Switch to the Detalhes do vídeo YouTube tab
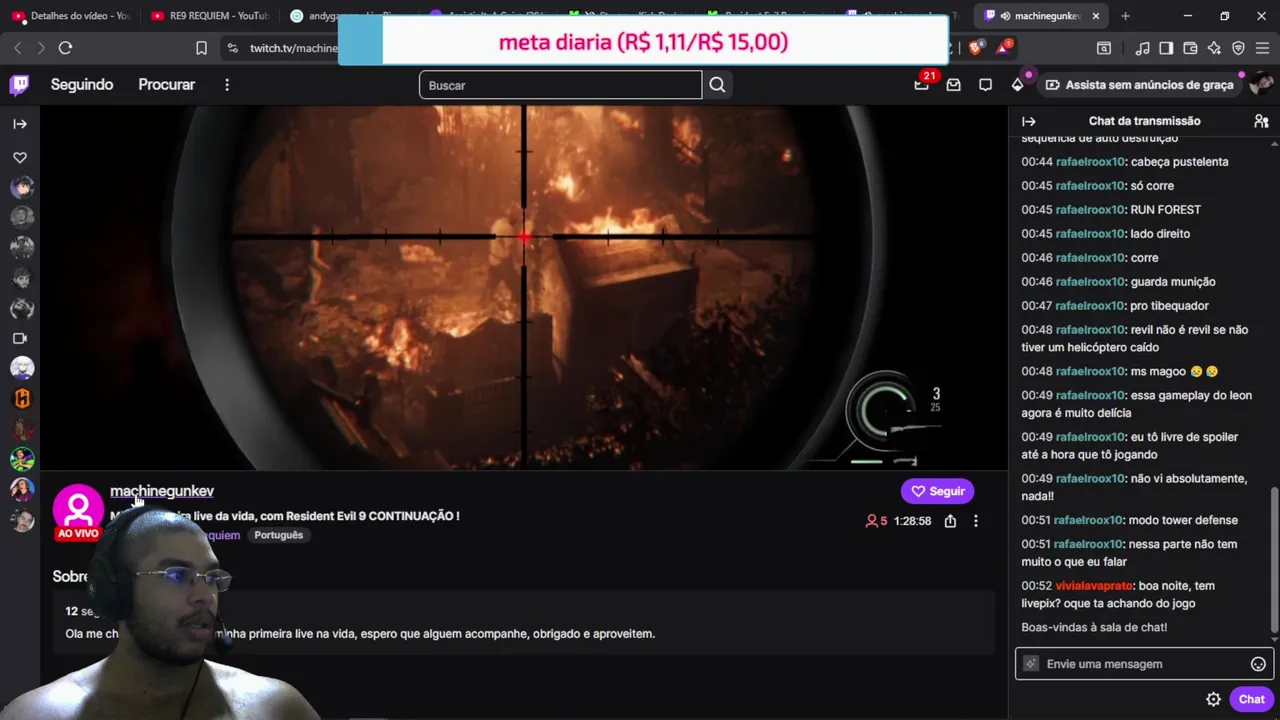Viewport: 1280px width, 720px height. click(70, 16)
